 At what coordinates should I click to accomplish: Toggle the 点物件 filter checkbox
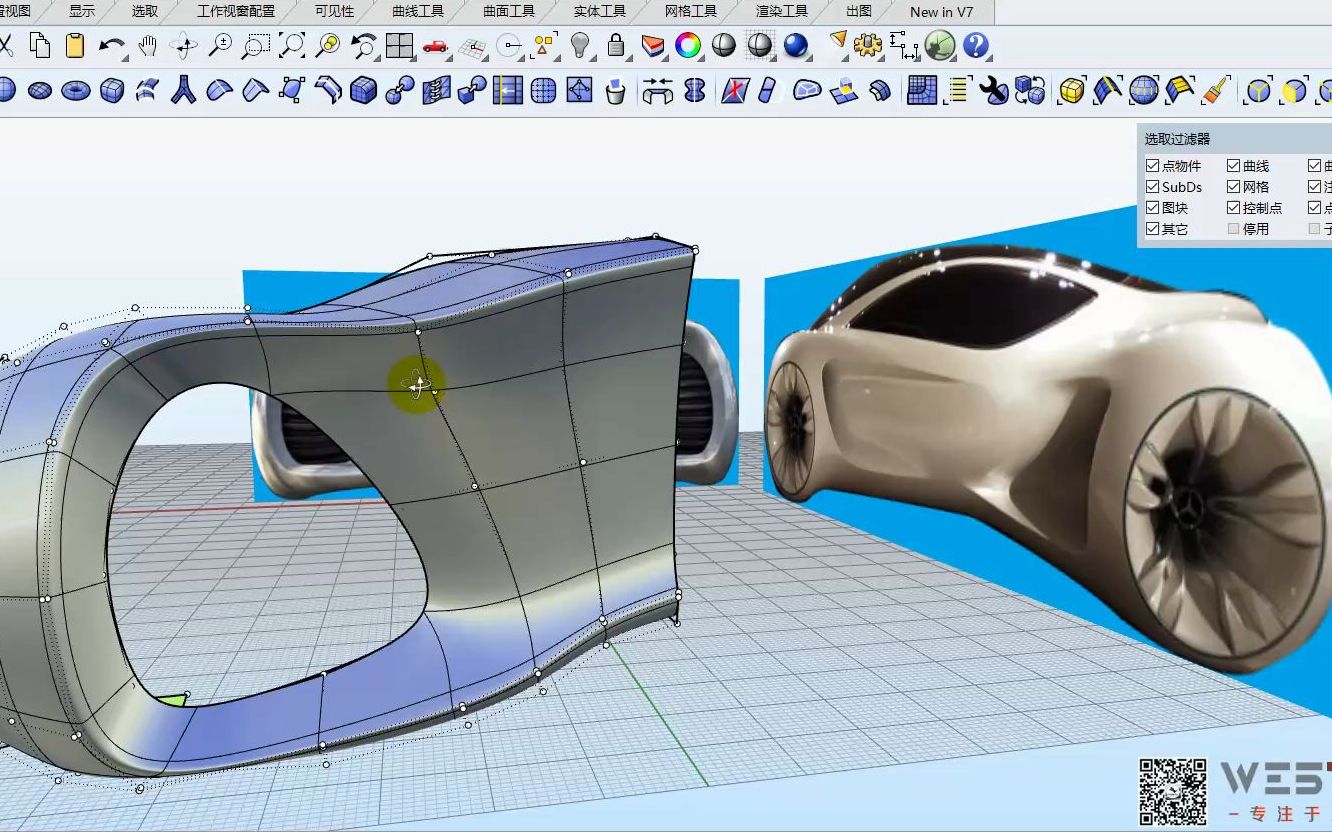(x=1153, y=166)
